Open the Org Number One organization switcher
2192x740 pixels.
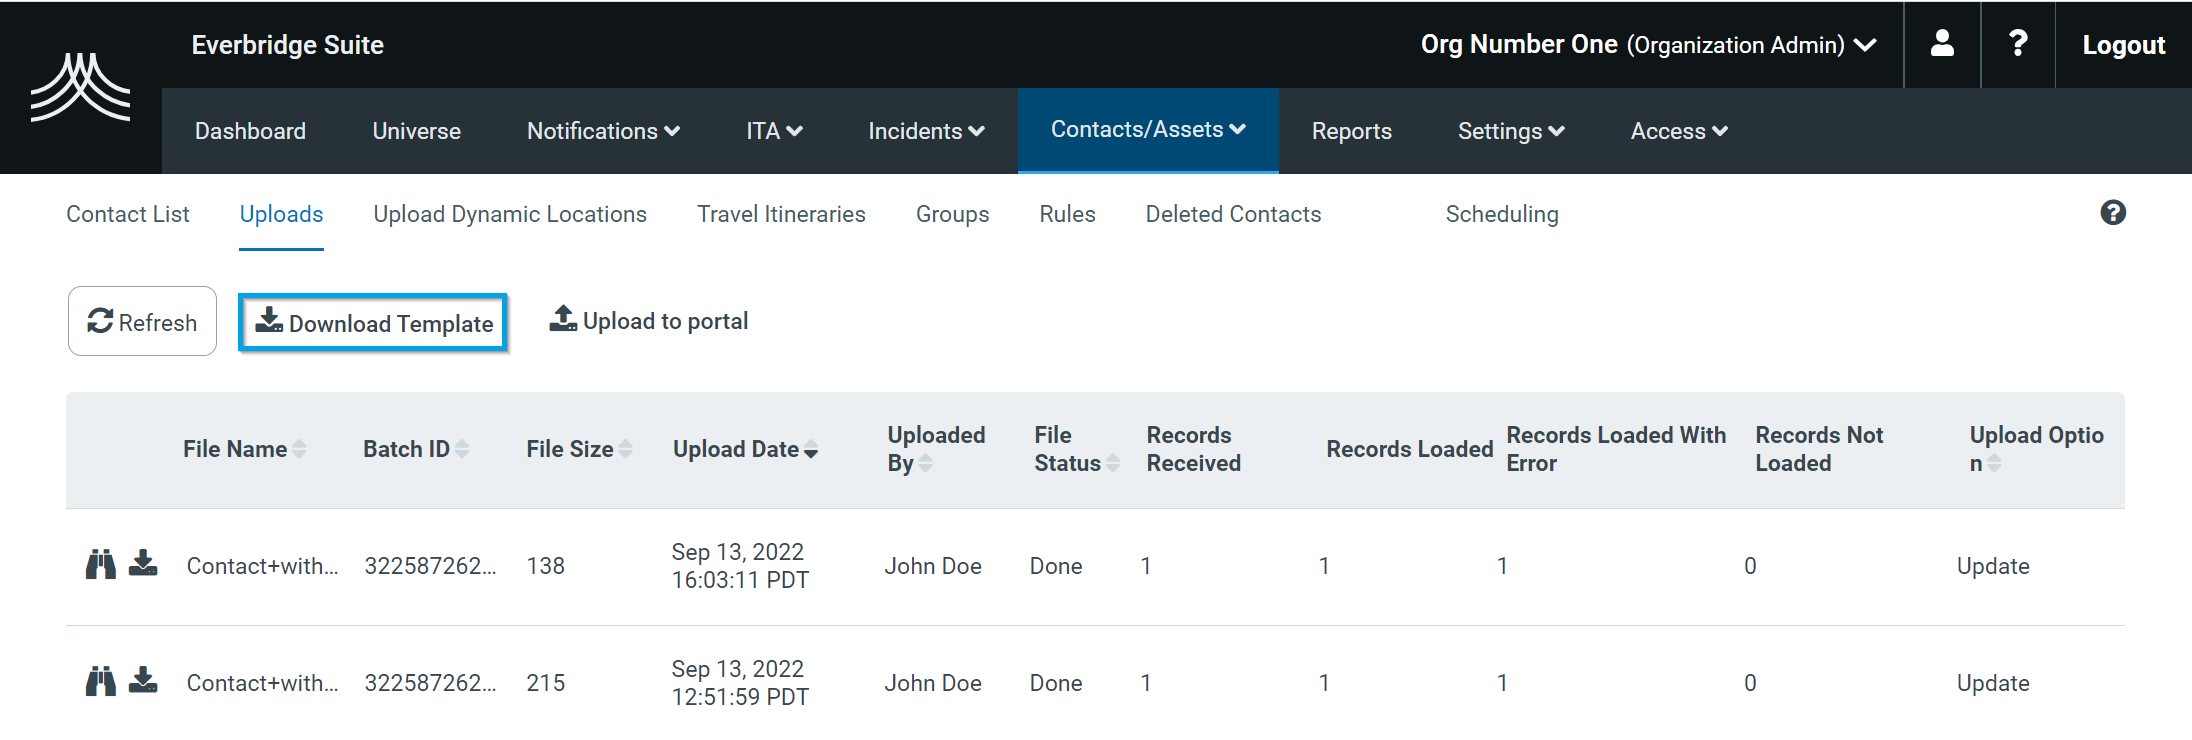[x=1647, y=45]
